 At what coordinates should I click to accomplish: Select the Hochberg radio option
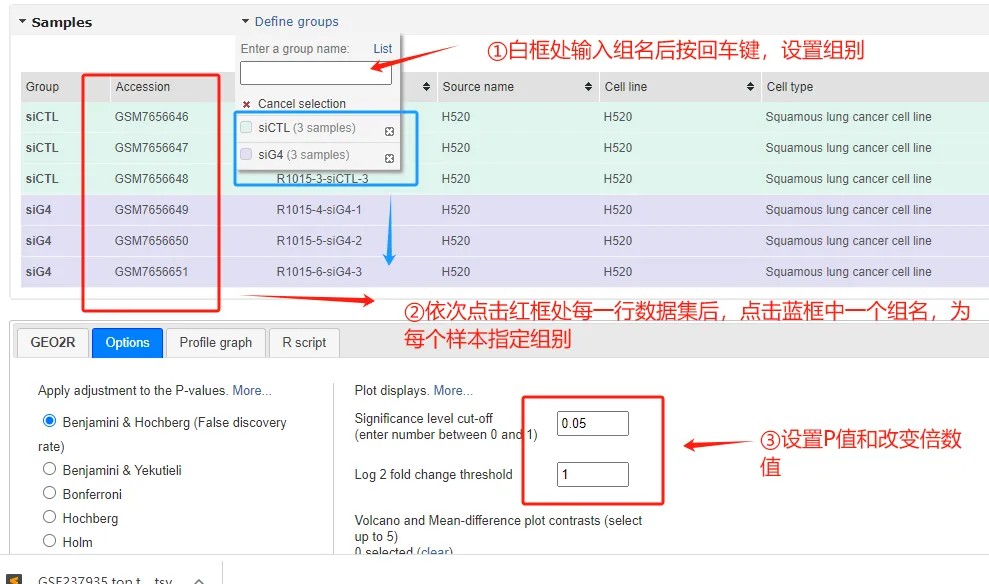(x=49, y=517)
